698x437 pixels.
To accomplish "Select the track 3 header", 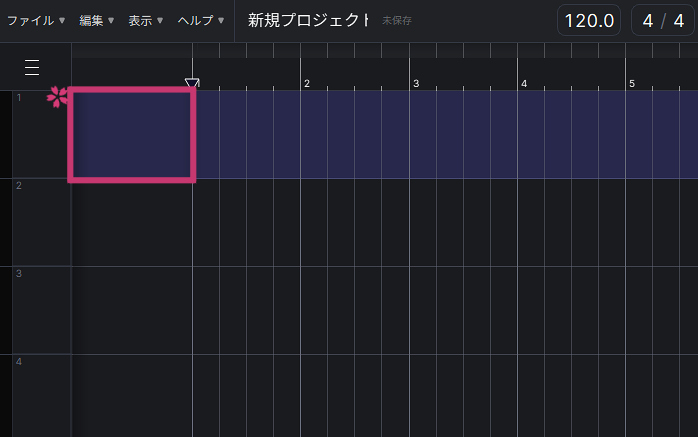I will [35, 310].
